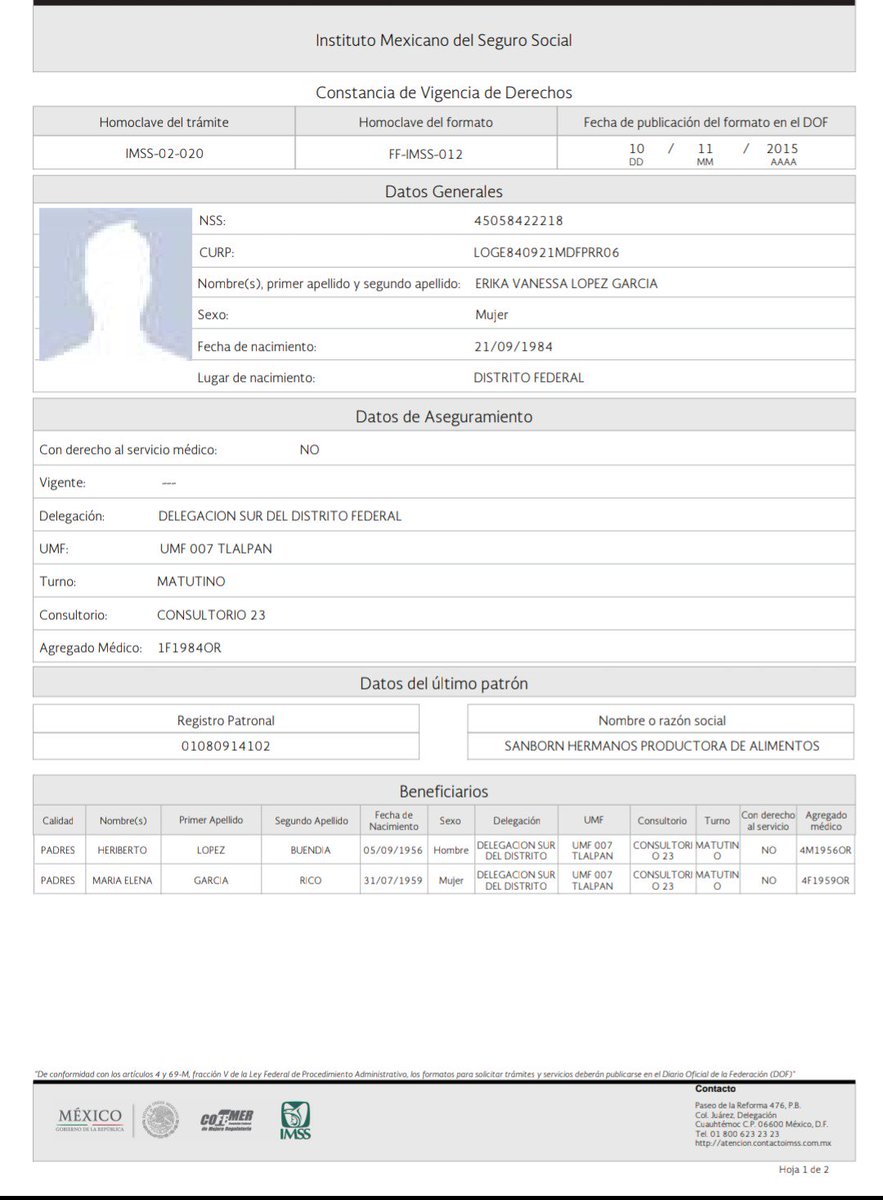This screenshot has width=883, height=1200.
Task: Click Registro Patronal number 01080914102
Action: [x=226, y=746]
